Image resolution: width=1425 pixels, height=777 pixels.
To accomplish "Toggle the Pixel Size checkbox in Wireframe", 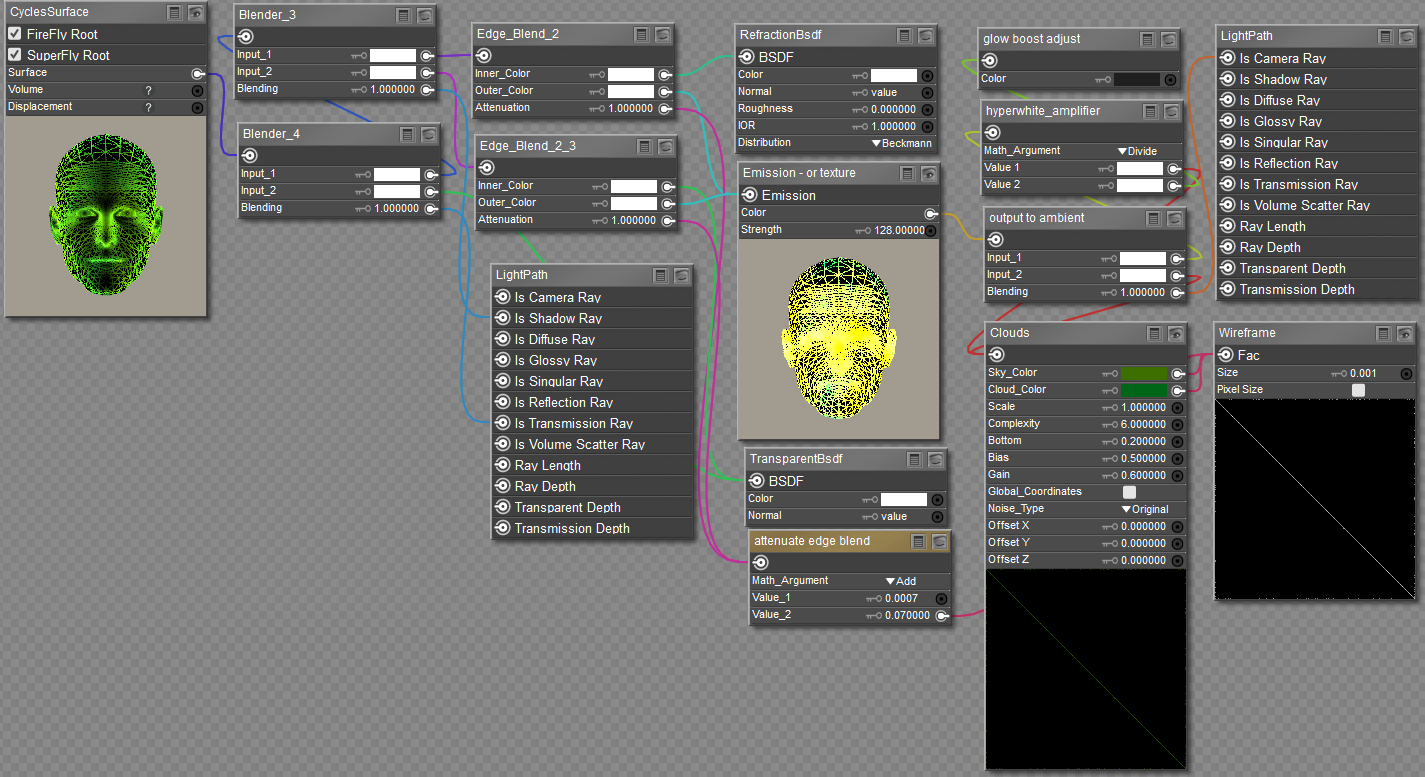I will coord(1358,390).
